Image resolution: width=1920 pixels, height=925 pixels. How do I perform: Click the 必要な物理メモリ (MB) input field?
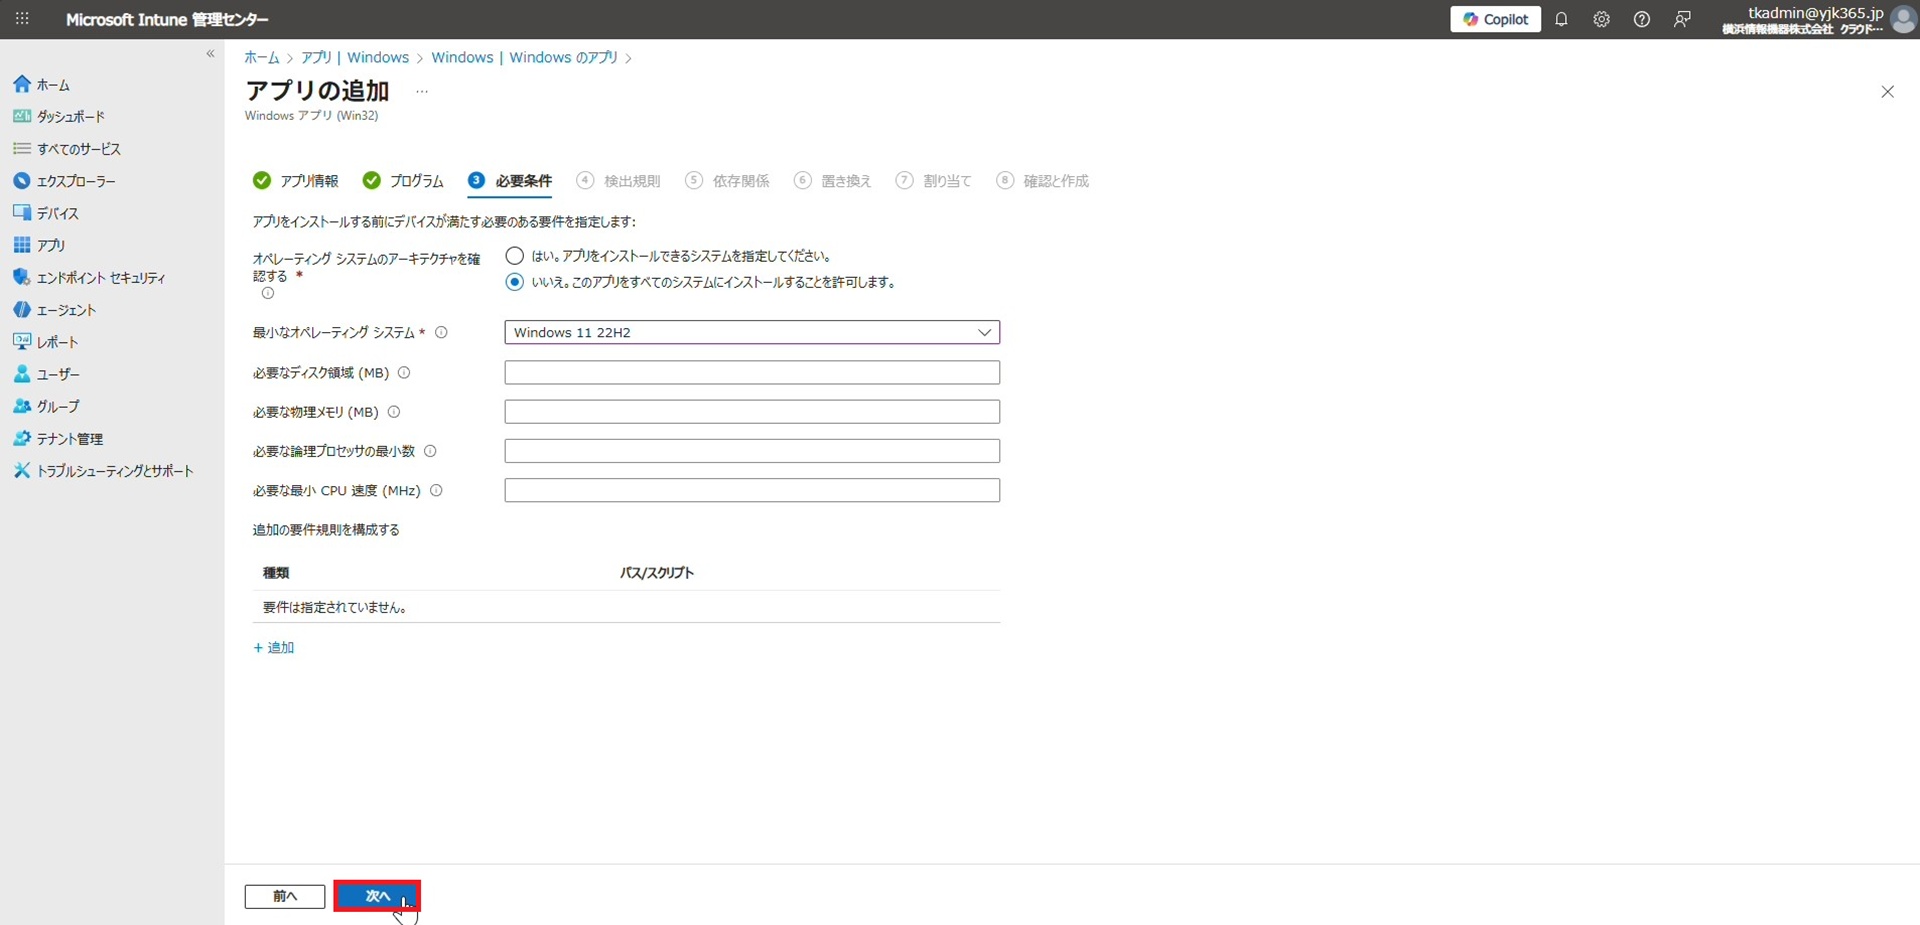(751, 412)
